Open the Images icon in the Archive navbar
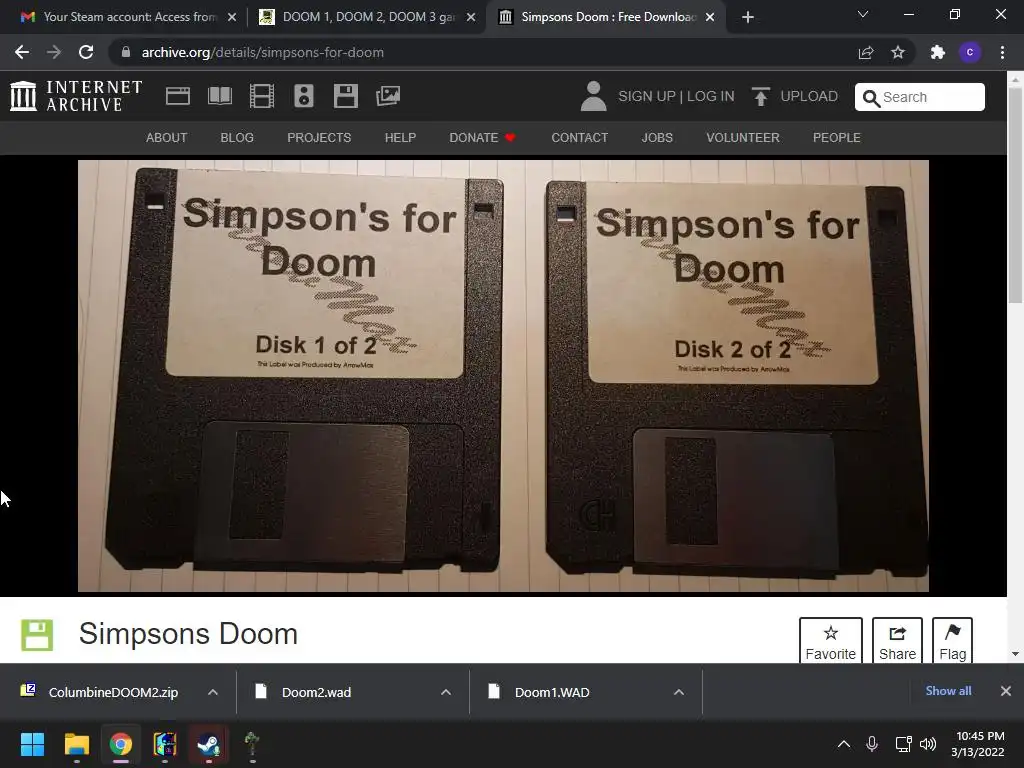1024x768 pixels. pyautogui.click(x=388, y=96)
